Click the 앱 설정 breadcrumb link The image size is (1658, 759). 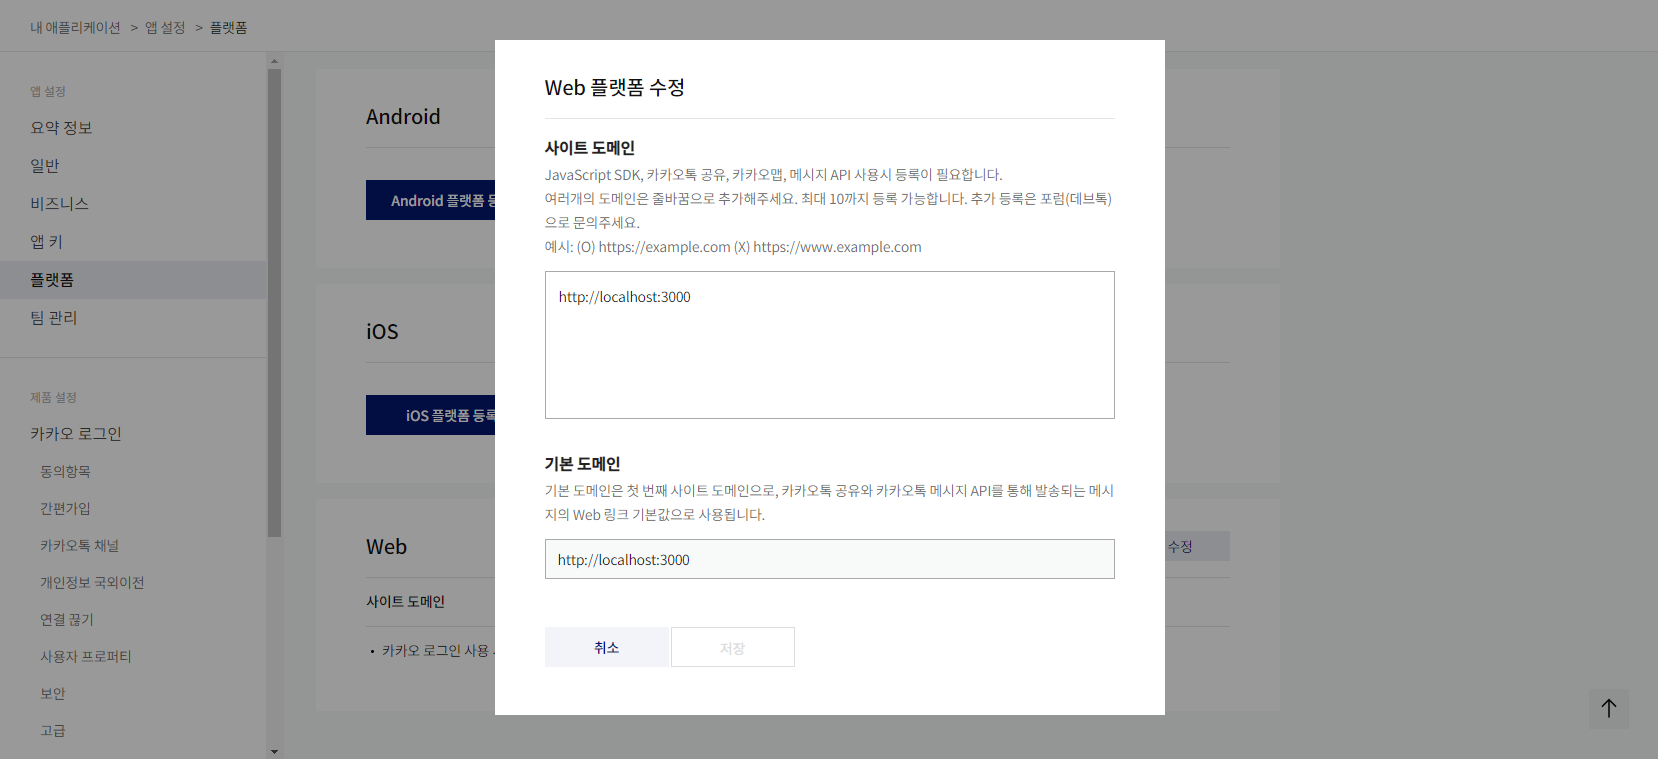coord(165,27)
